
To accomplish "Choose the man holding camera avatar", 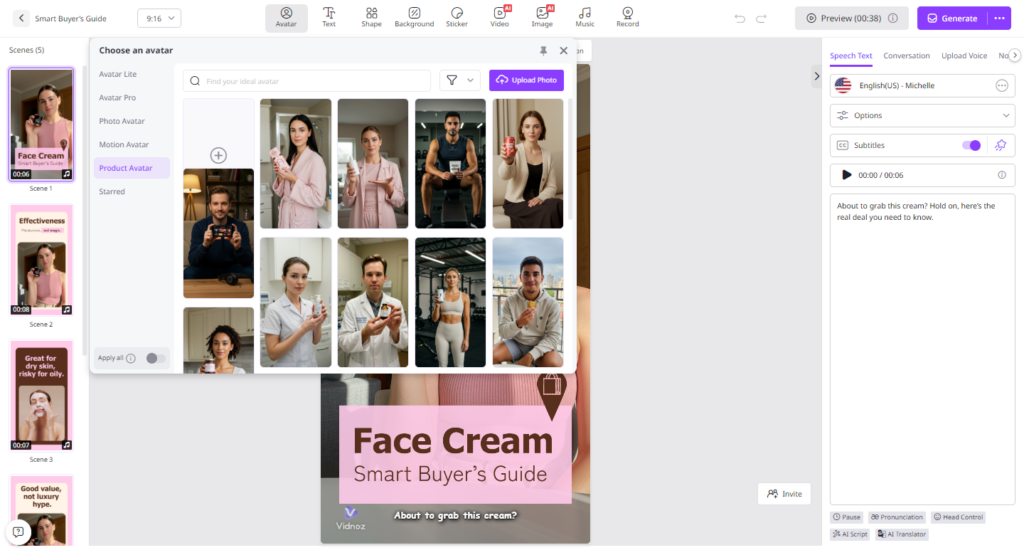I will pos(218,233).
